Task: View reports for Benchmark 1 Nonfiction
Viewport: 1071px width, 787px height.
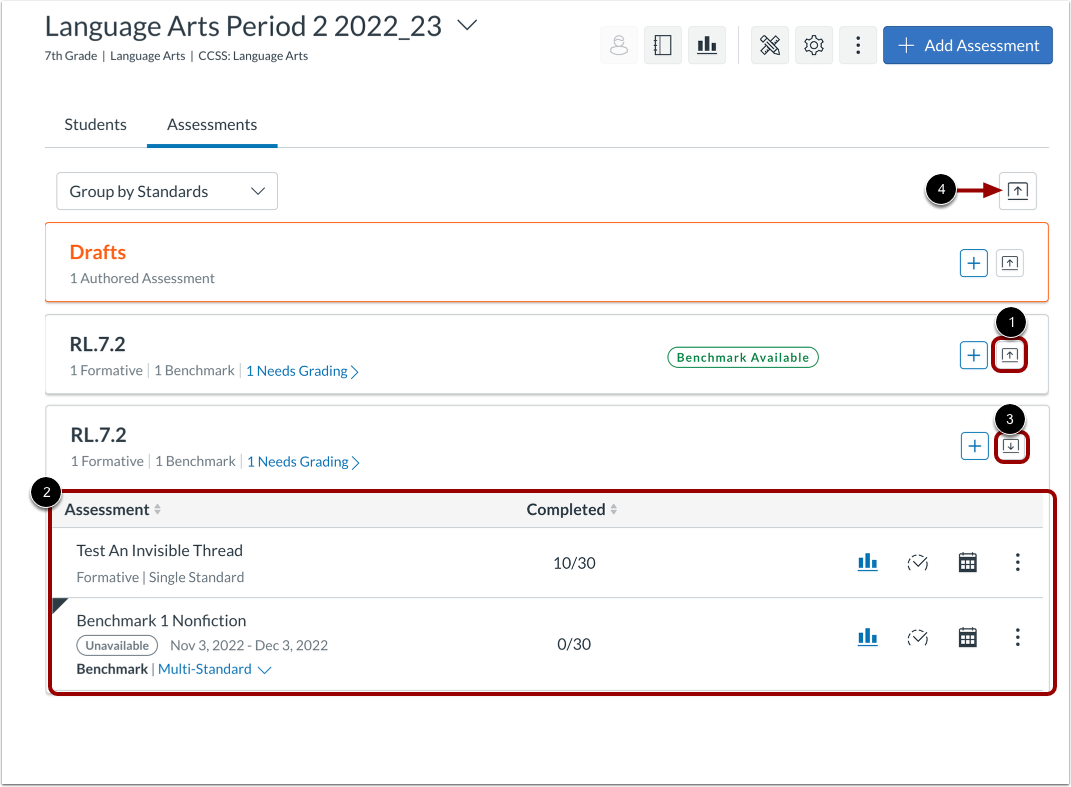Action: (x=867, y=637)
